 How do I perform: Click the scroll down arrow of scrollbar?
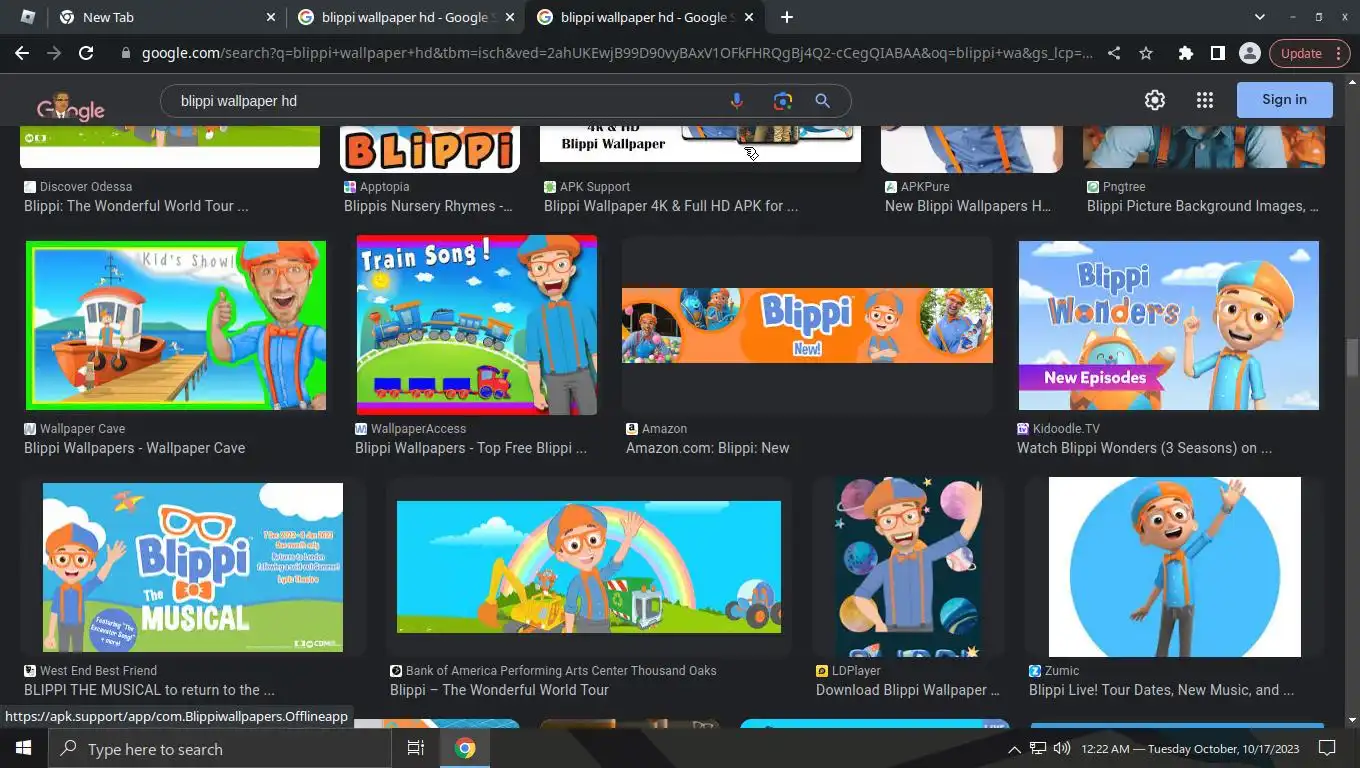click(1352, 720)
